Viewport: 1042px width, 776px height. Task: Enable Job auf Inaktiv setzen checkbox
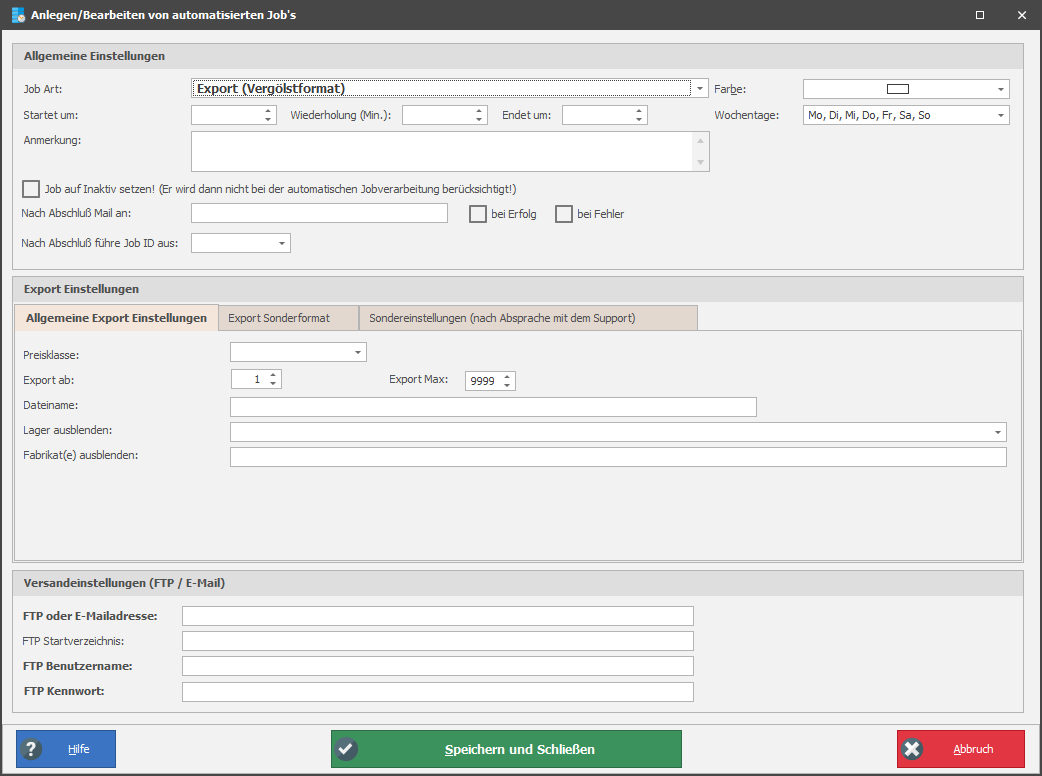[31, 189]
